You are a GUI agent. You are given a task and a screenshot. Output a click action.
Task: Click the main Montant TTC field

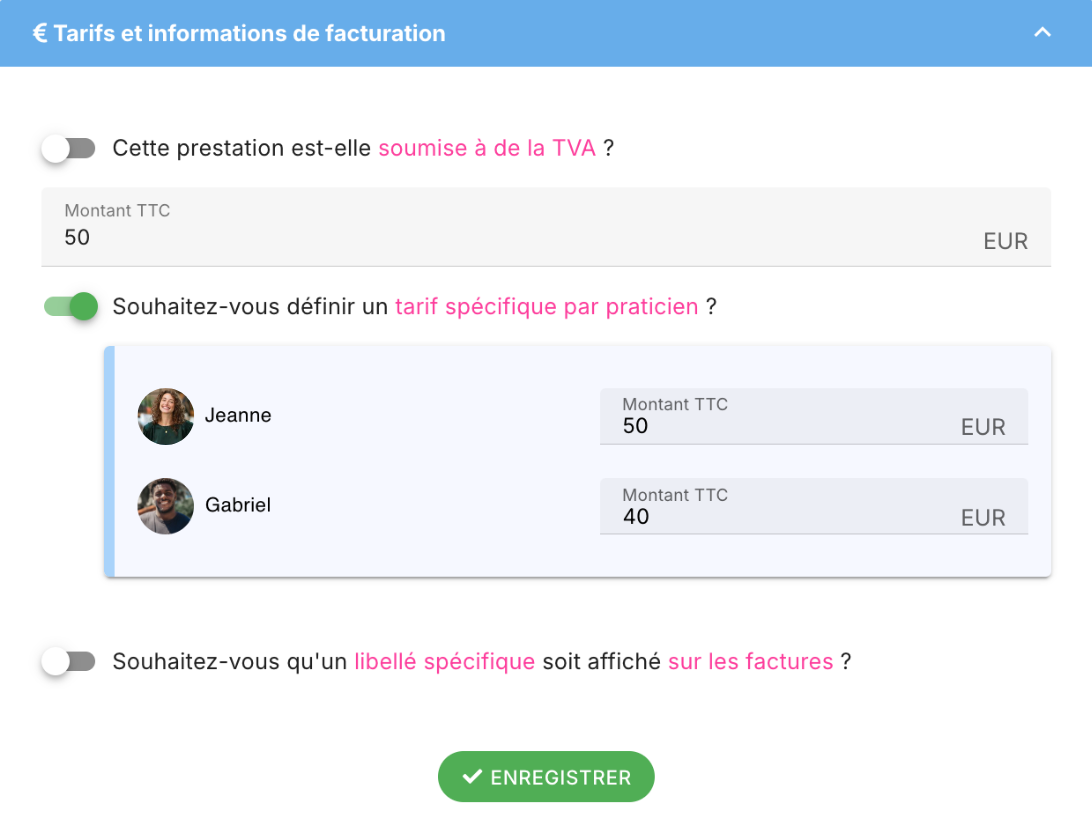pyautogui.click(x=500, y=237)
